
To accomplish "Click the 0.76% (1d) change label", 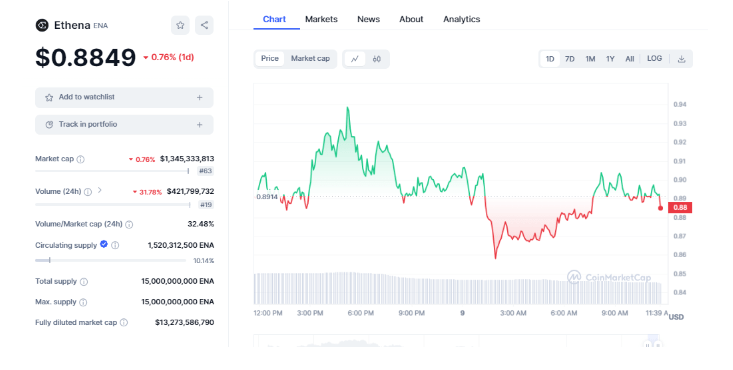I will (169, 57).
